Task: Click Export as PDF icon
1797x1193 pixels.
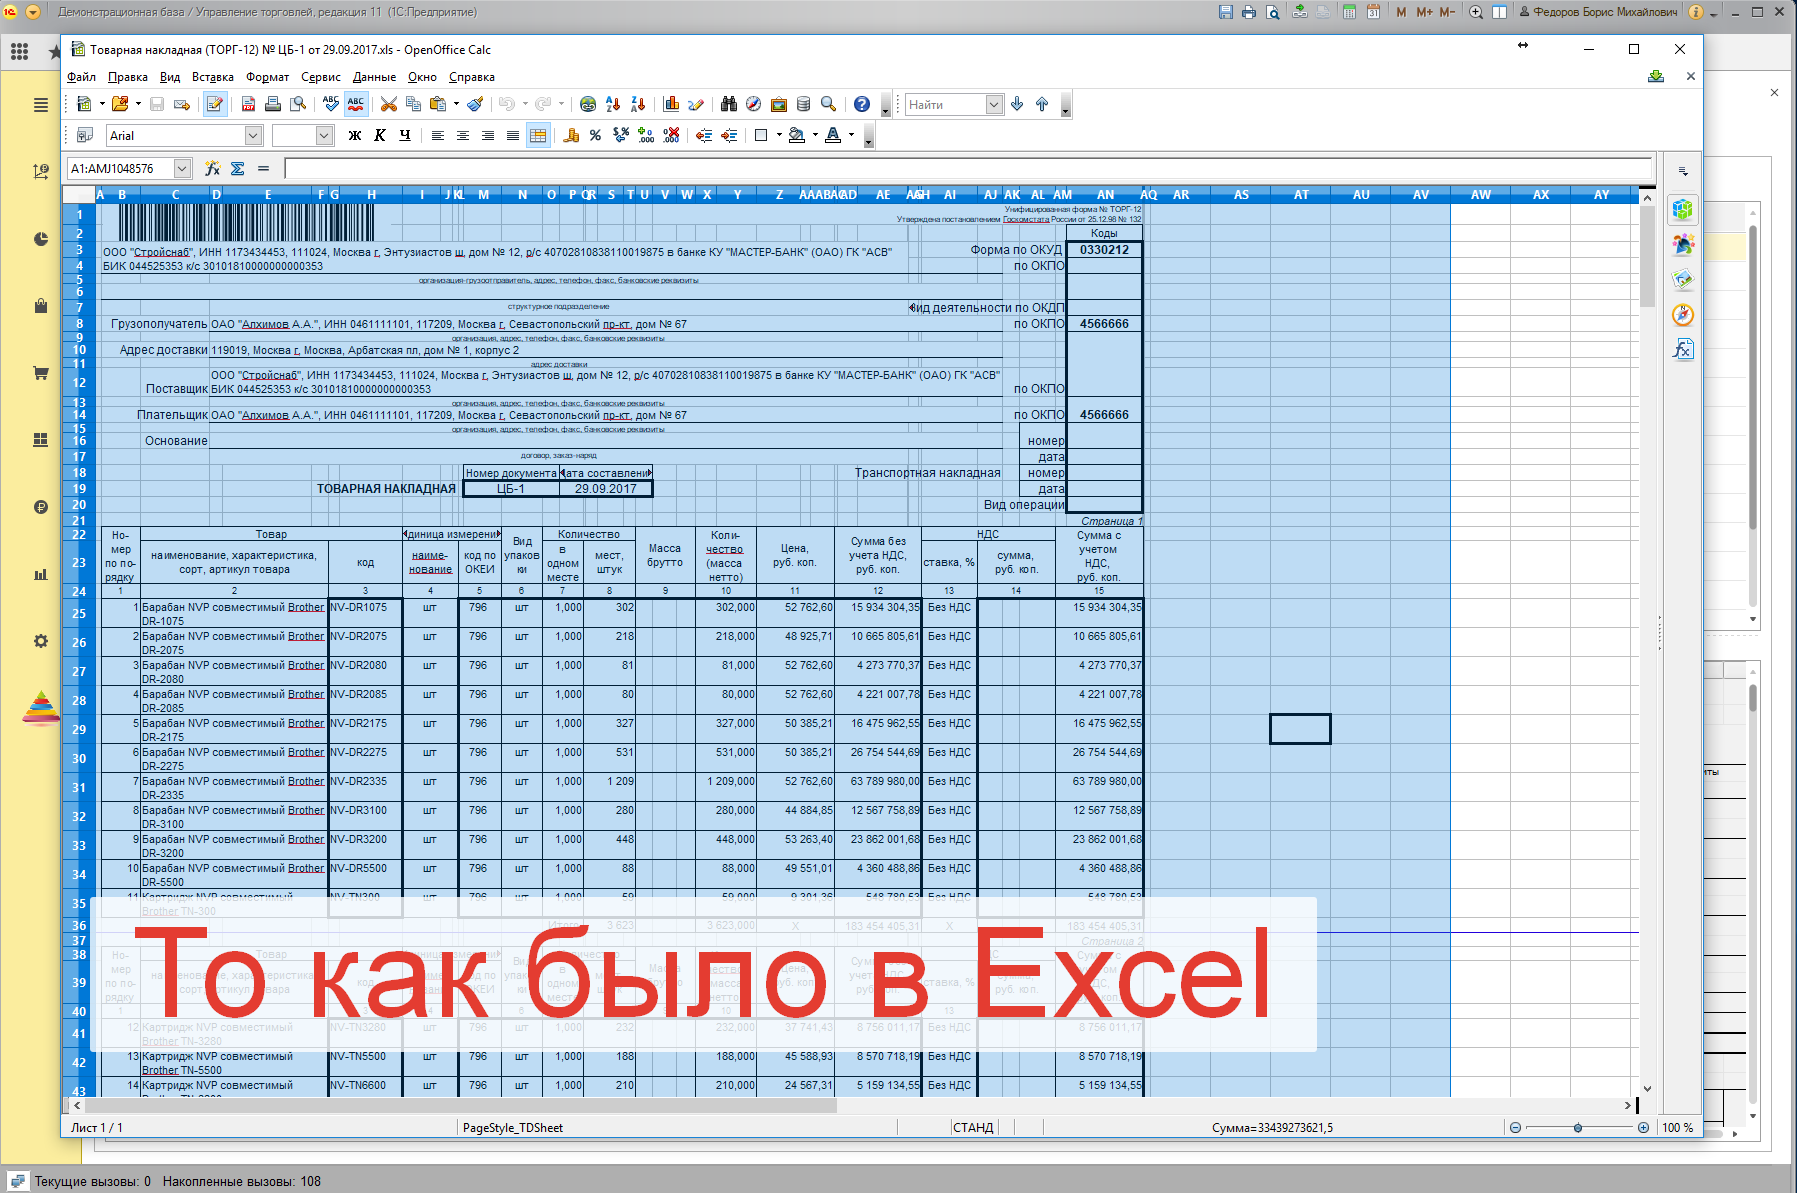Action: pyautogui.click(x=248, y=104)
